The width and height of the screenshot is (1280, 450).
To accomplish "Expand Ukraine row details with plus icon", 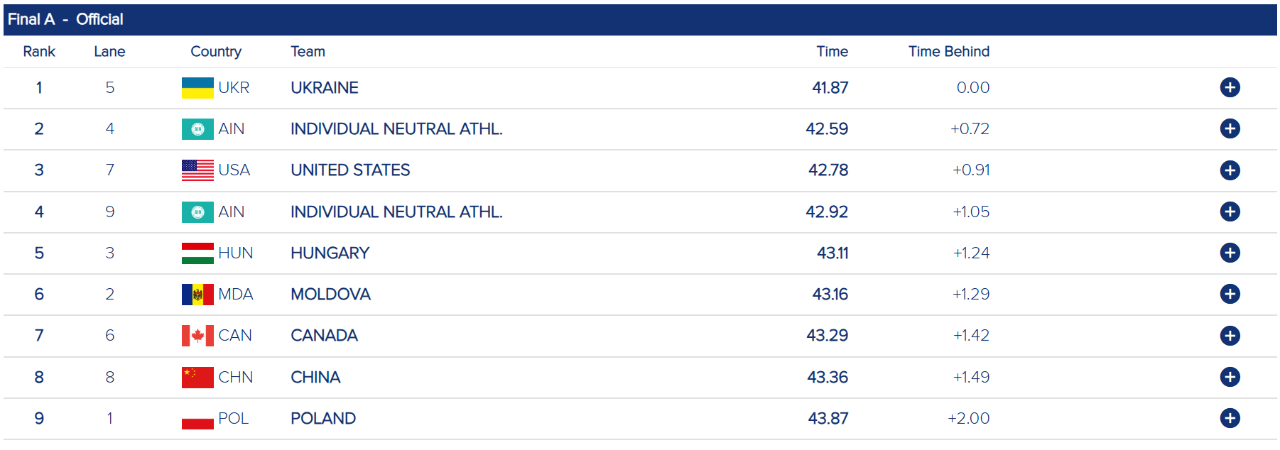I will pyautogui.click(x=1230, y=88).
